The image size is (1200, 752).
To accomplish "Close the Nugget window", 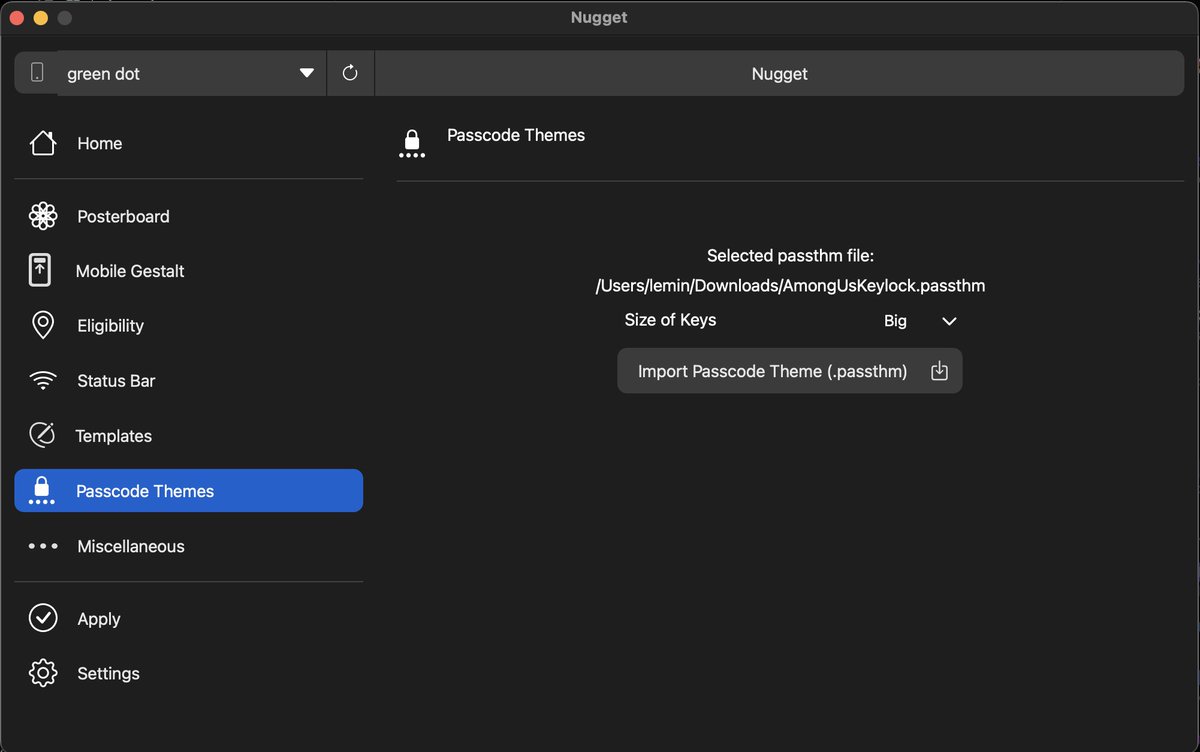I will pyautogui.click(x=17, y=18).
